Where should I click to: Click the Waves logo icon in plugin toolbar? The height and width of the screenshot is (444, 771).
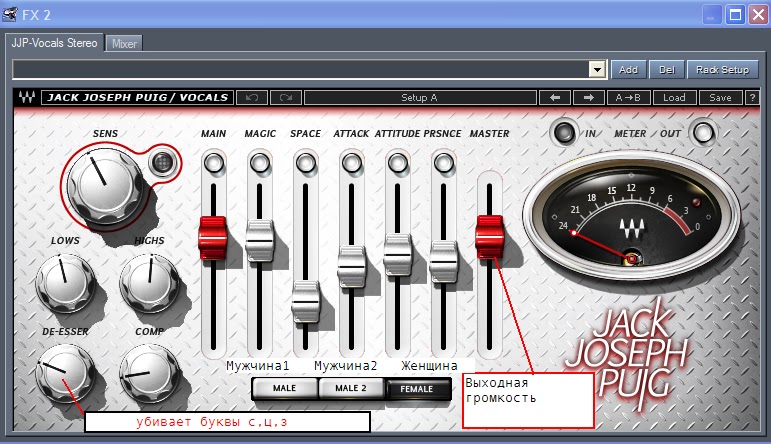tap(27, 97)
